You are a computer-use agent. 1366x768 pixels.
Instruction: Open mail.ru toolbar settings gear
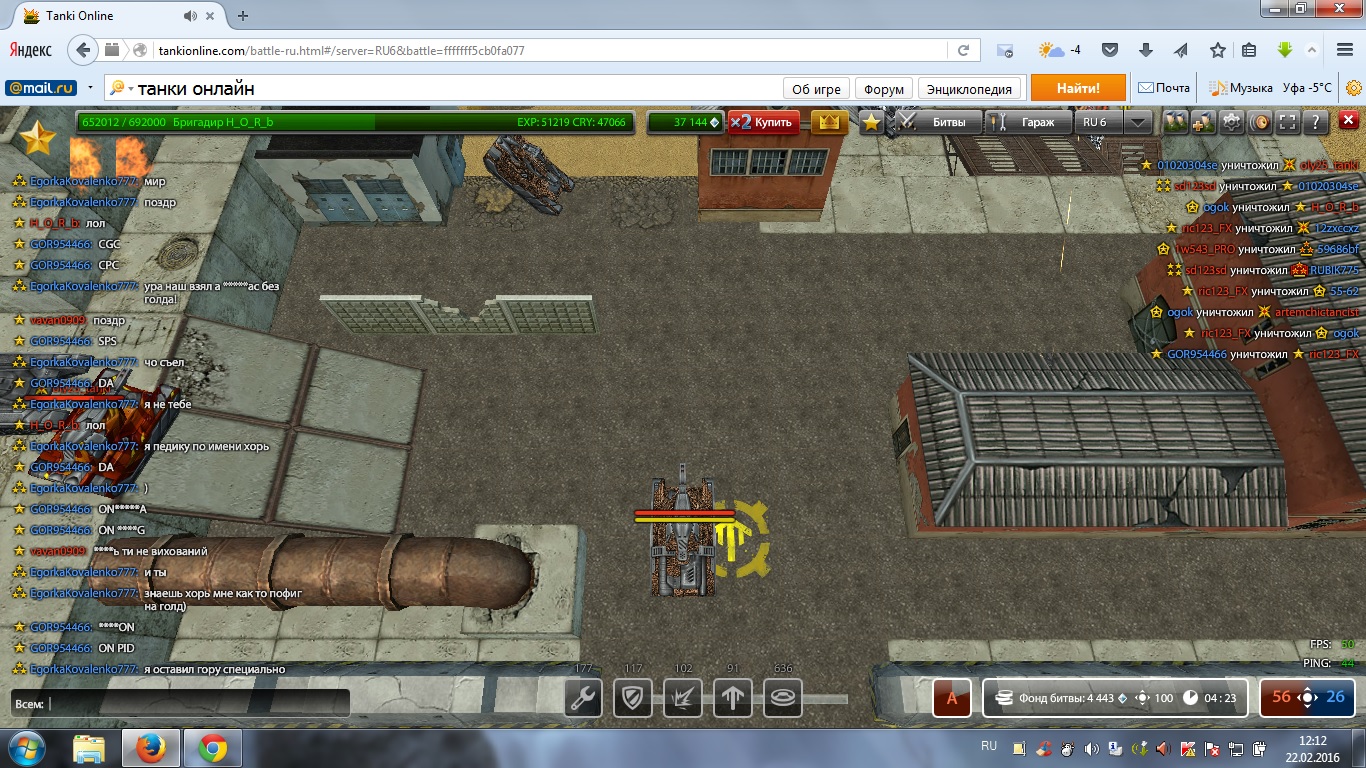pos(1354,88)
